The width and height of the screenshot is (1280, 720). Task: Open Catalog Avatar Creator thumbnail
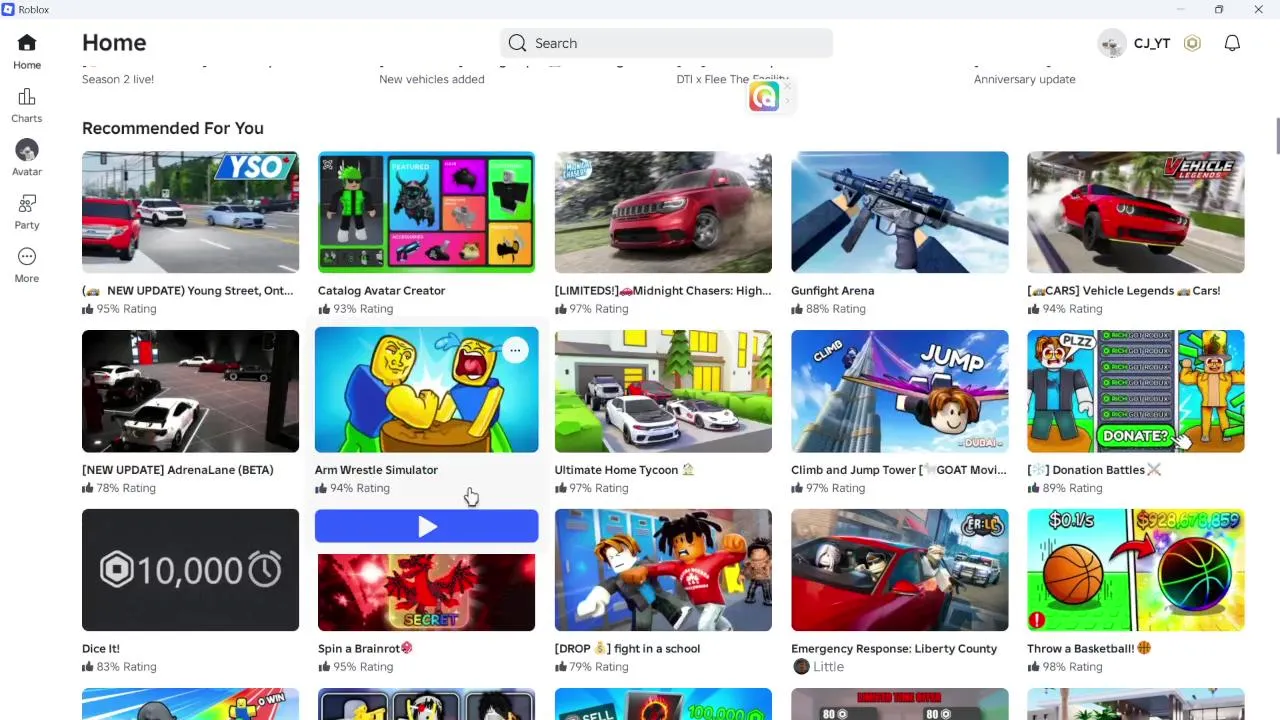point(426,212)
